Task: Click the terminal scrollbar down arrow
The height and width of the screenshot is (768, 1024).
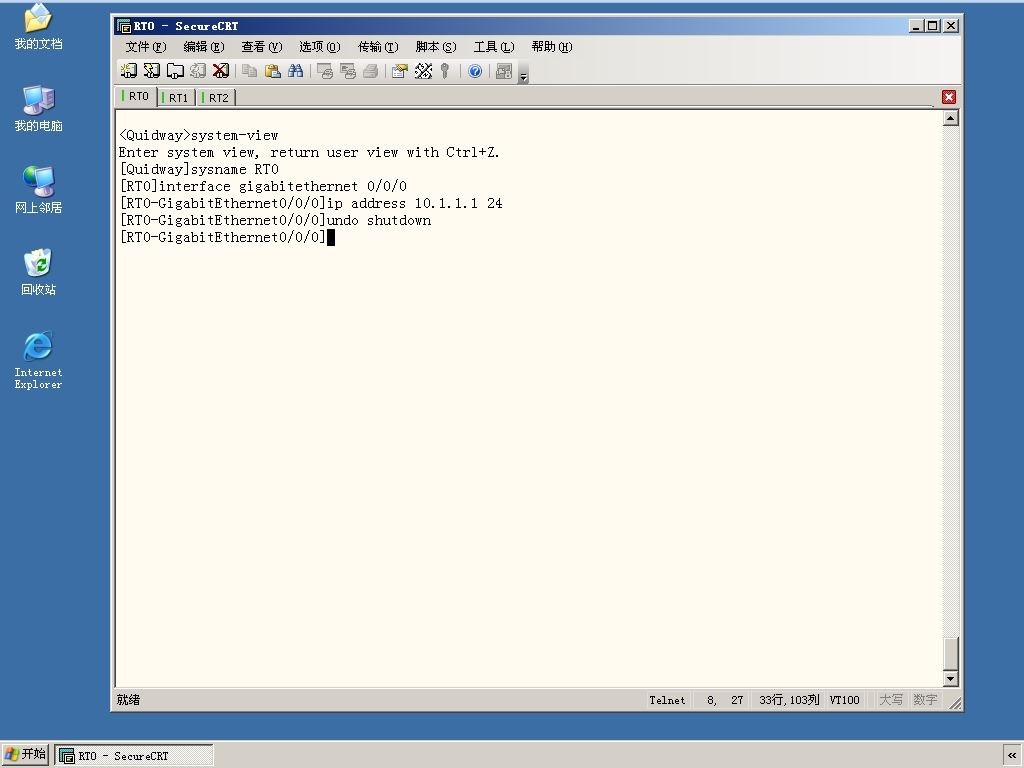Action: [x=951, y=679]
